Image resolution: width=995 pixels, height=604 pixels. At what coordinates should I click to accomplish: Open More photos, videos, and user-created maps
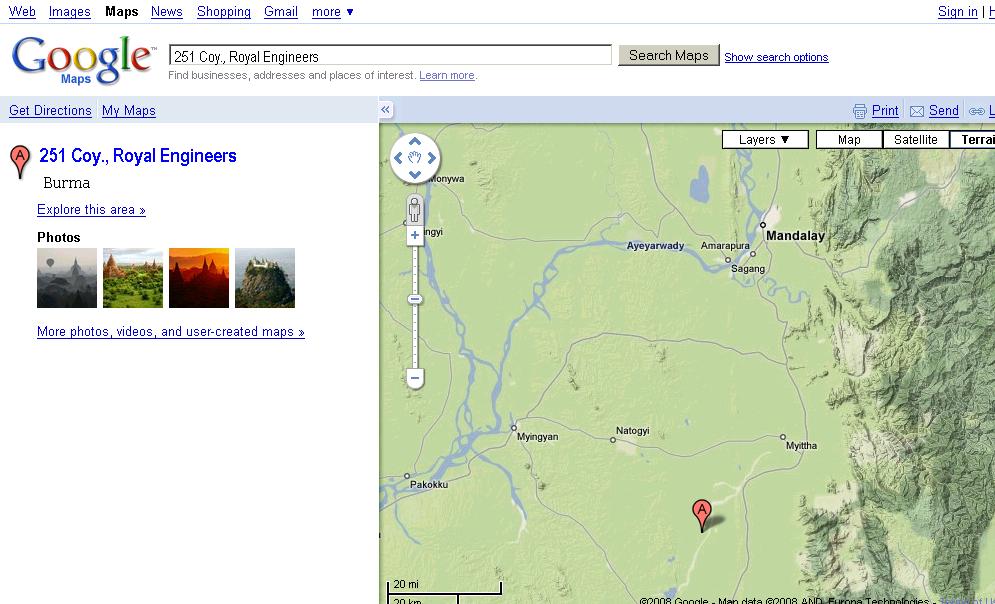tap(171, 331)
